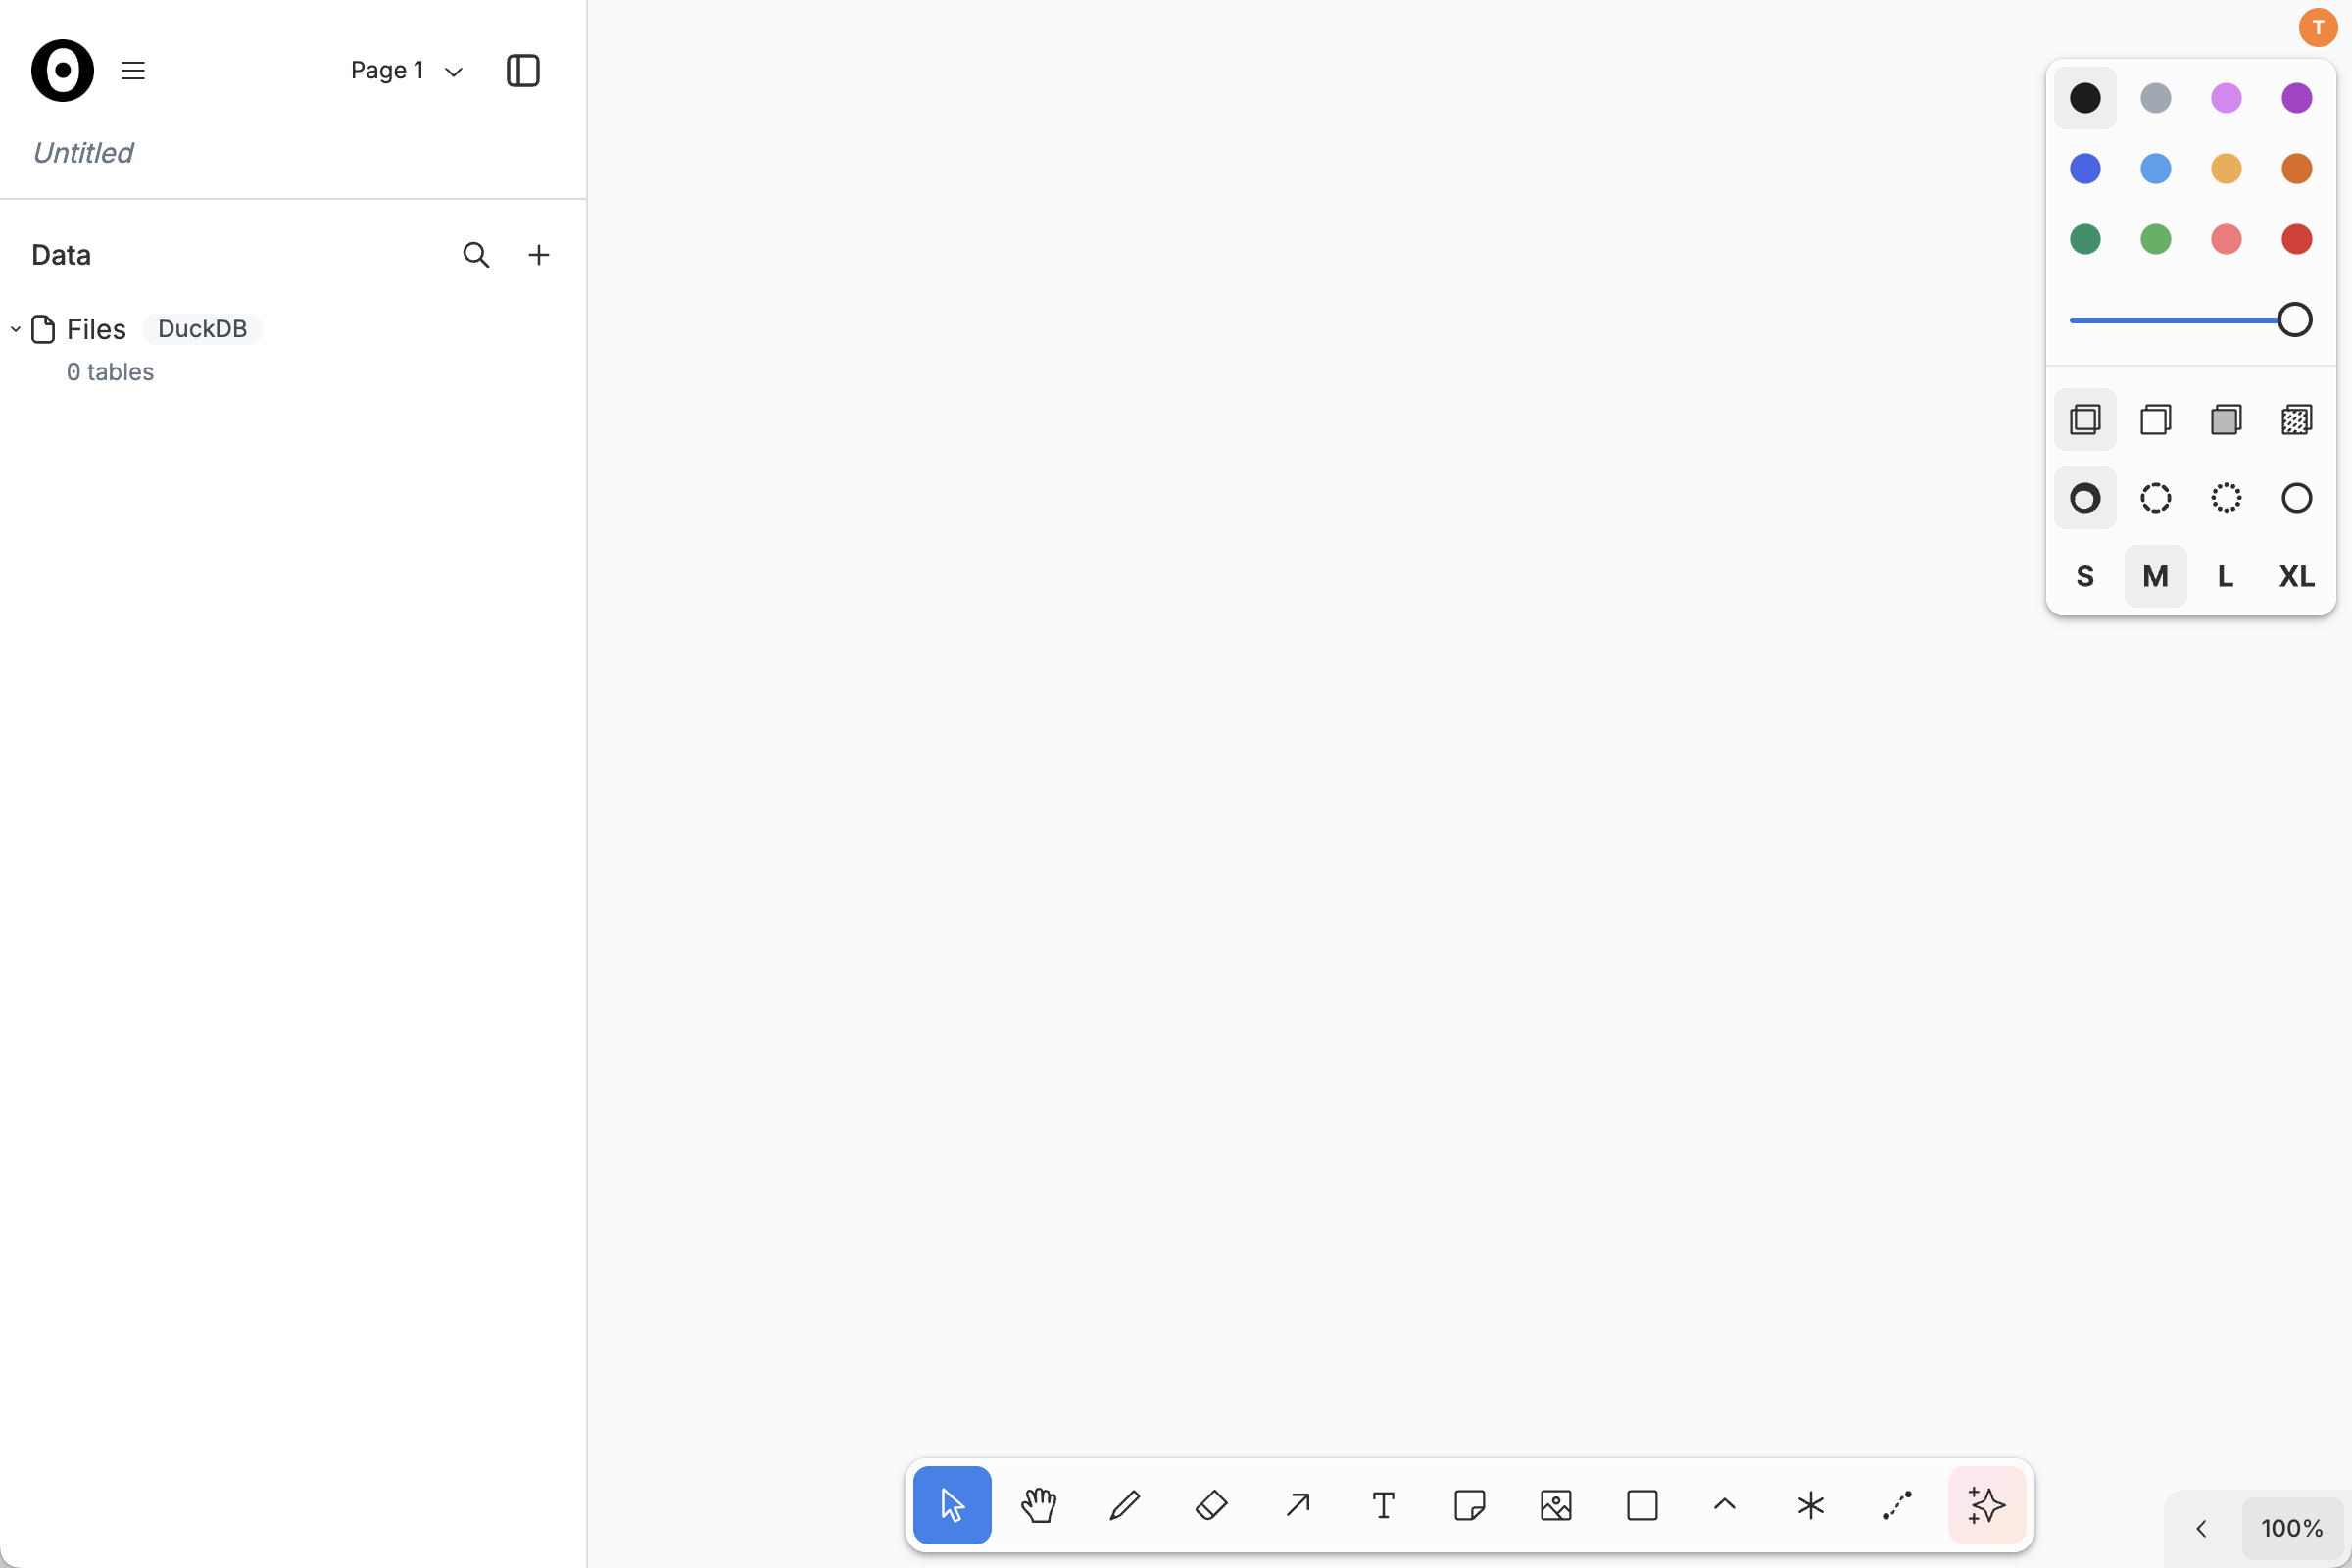This screenshot has width=2352, height=1568.
Task: Click the add data plus button
Action: click(x=538, y=255)
